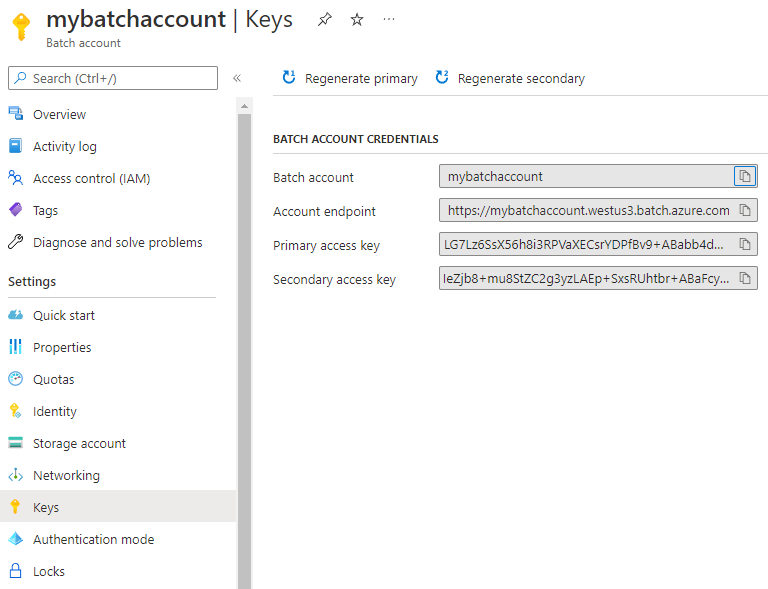
Task: Open the more options ellipsis menu
Action: [389, 20]
